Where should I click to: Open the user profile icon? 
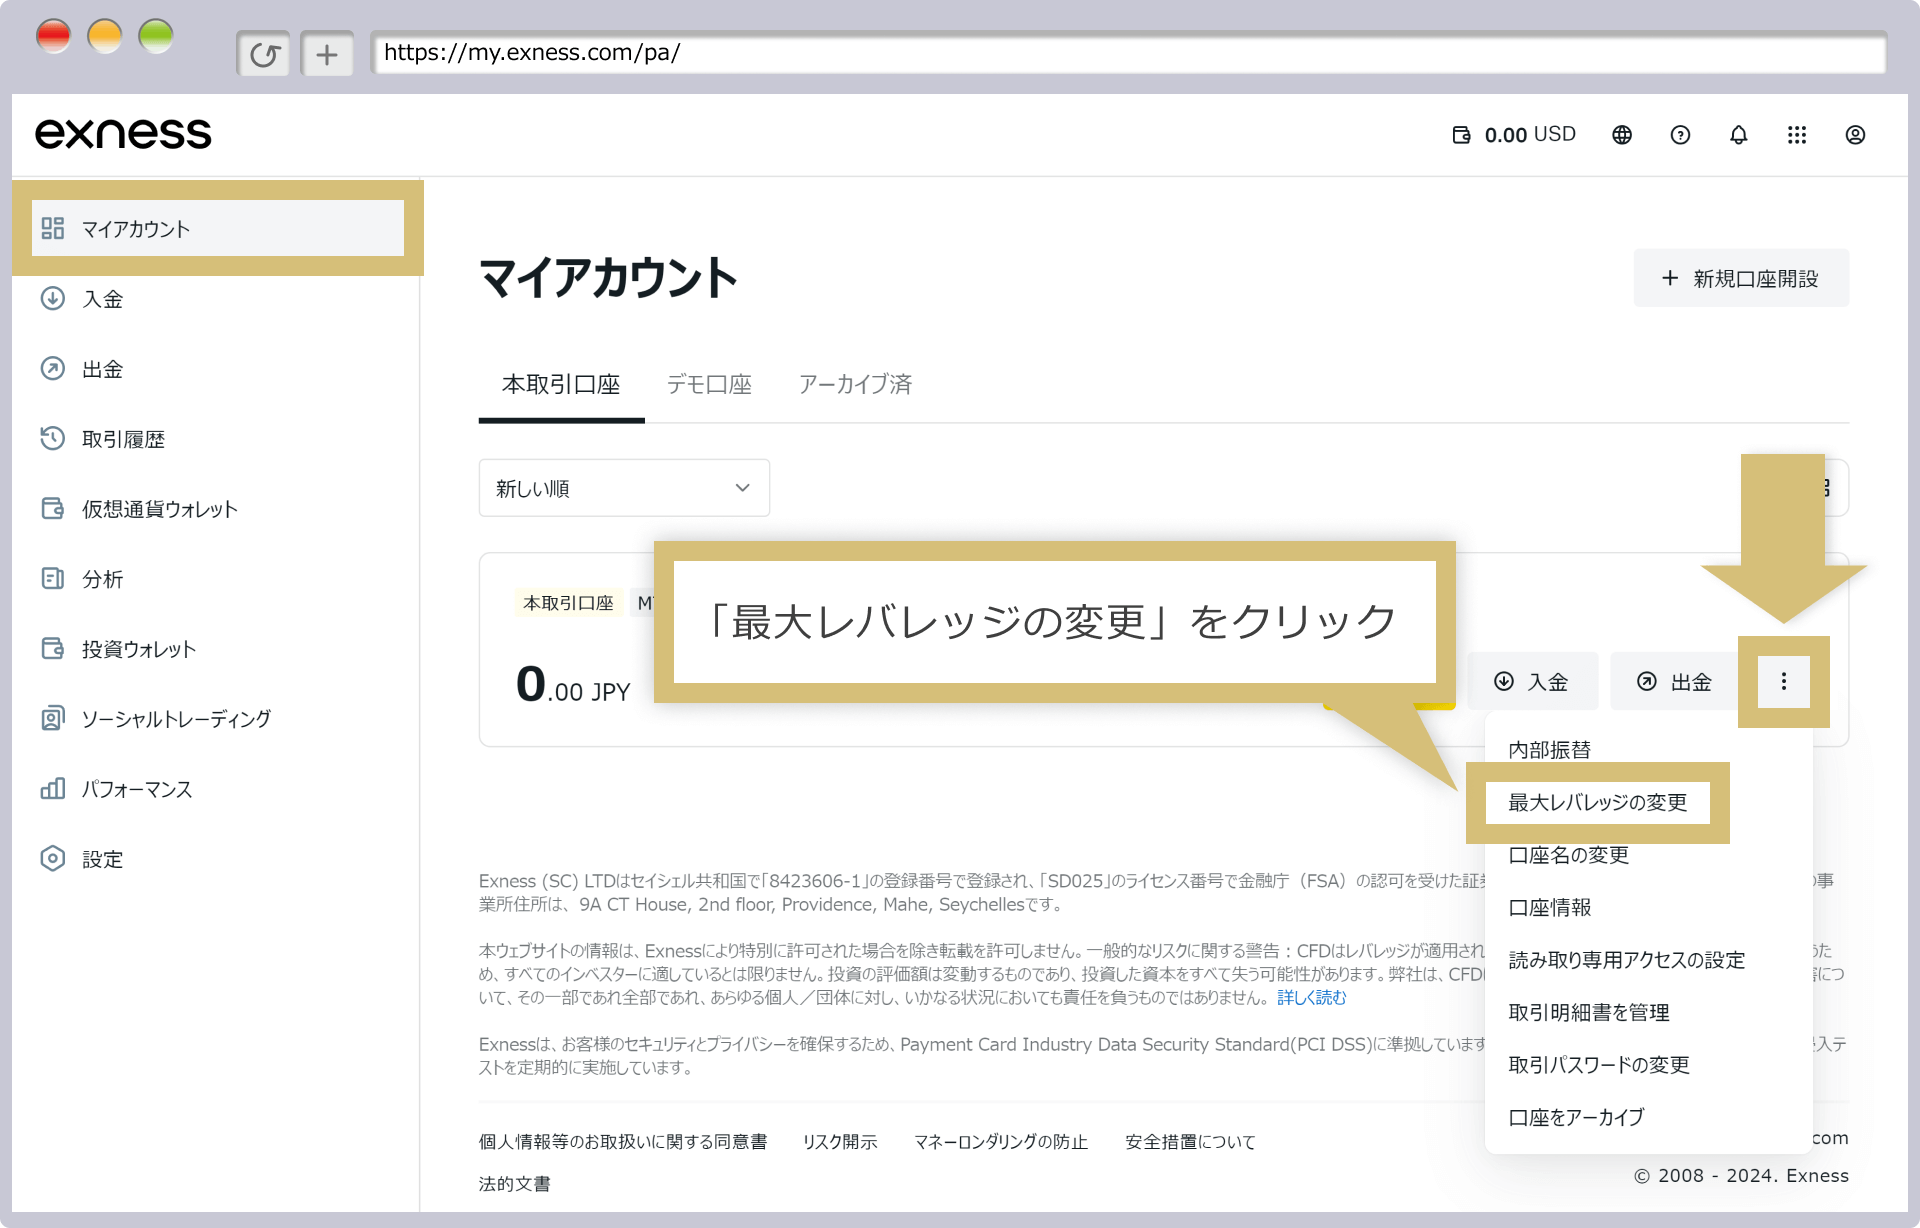point(1855,135)
